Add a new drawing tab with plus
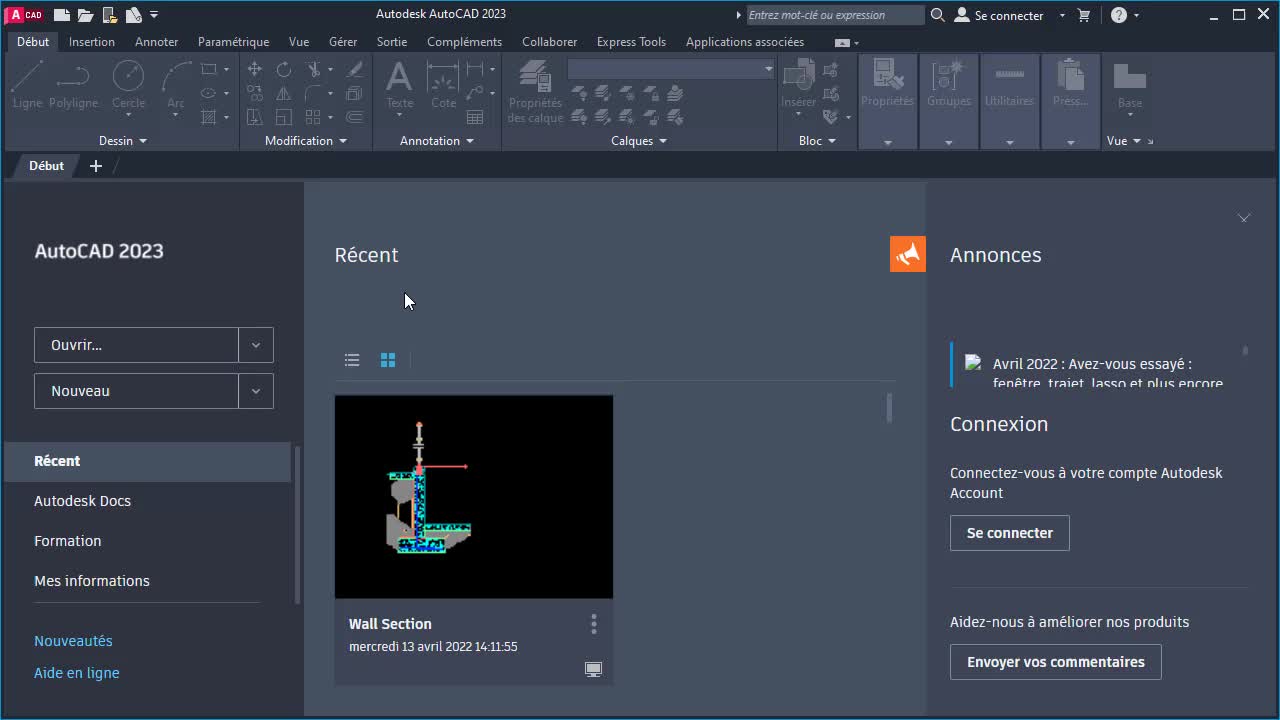The width and height of the screenshot is (1280, 720). point(96,166)
